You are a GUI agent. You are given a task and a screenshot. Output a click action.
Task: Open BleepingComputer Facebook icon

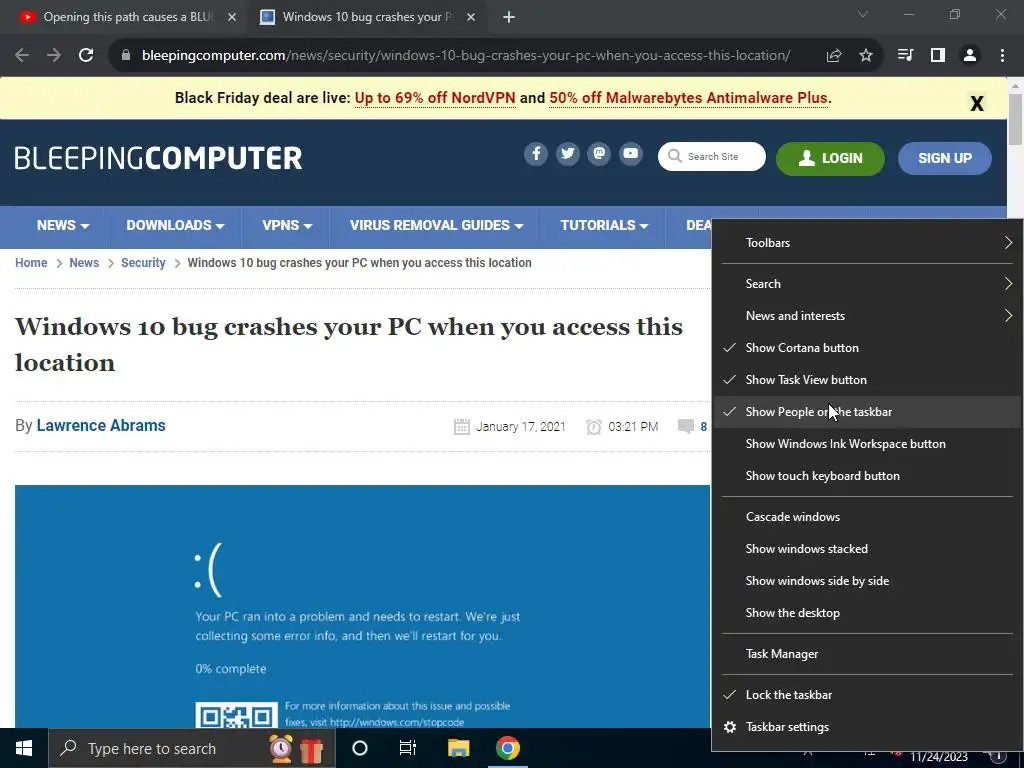click(x=536, y=154)
